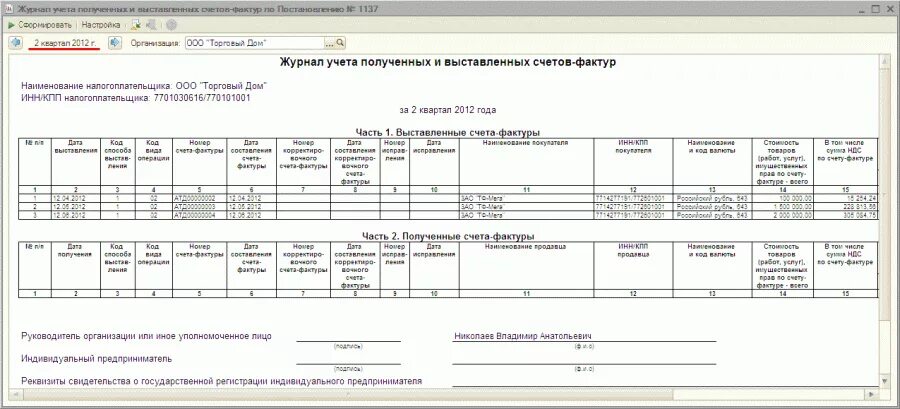Click the amount 2 000 000,00 cell
The image size is (900, 409).
(782, 215)
